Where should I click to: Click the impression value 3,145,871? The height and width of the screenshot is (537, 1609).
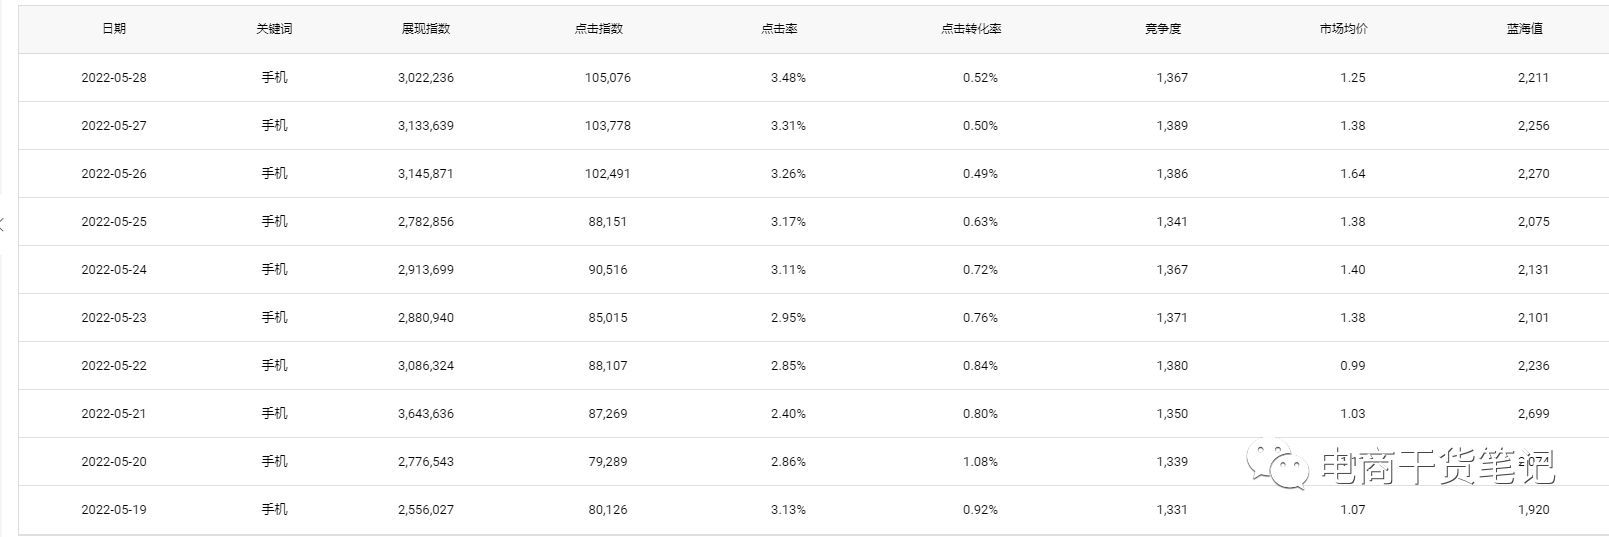[426, 174]
